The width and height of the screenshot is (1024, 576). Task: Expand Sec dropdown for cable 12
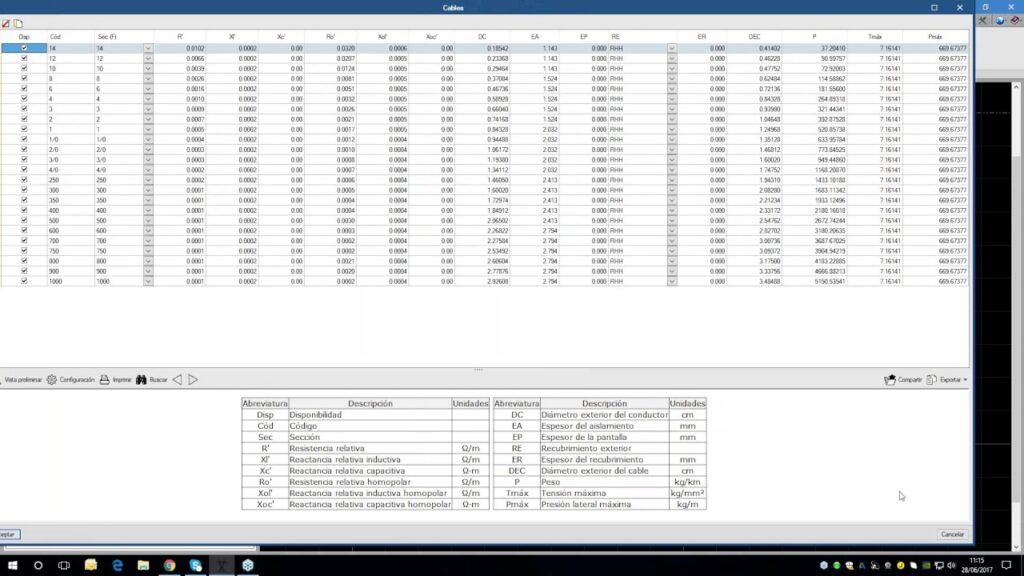tap(148, 59)
